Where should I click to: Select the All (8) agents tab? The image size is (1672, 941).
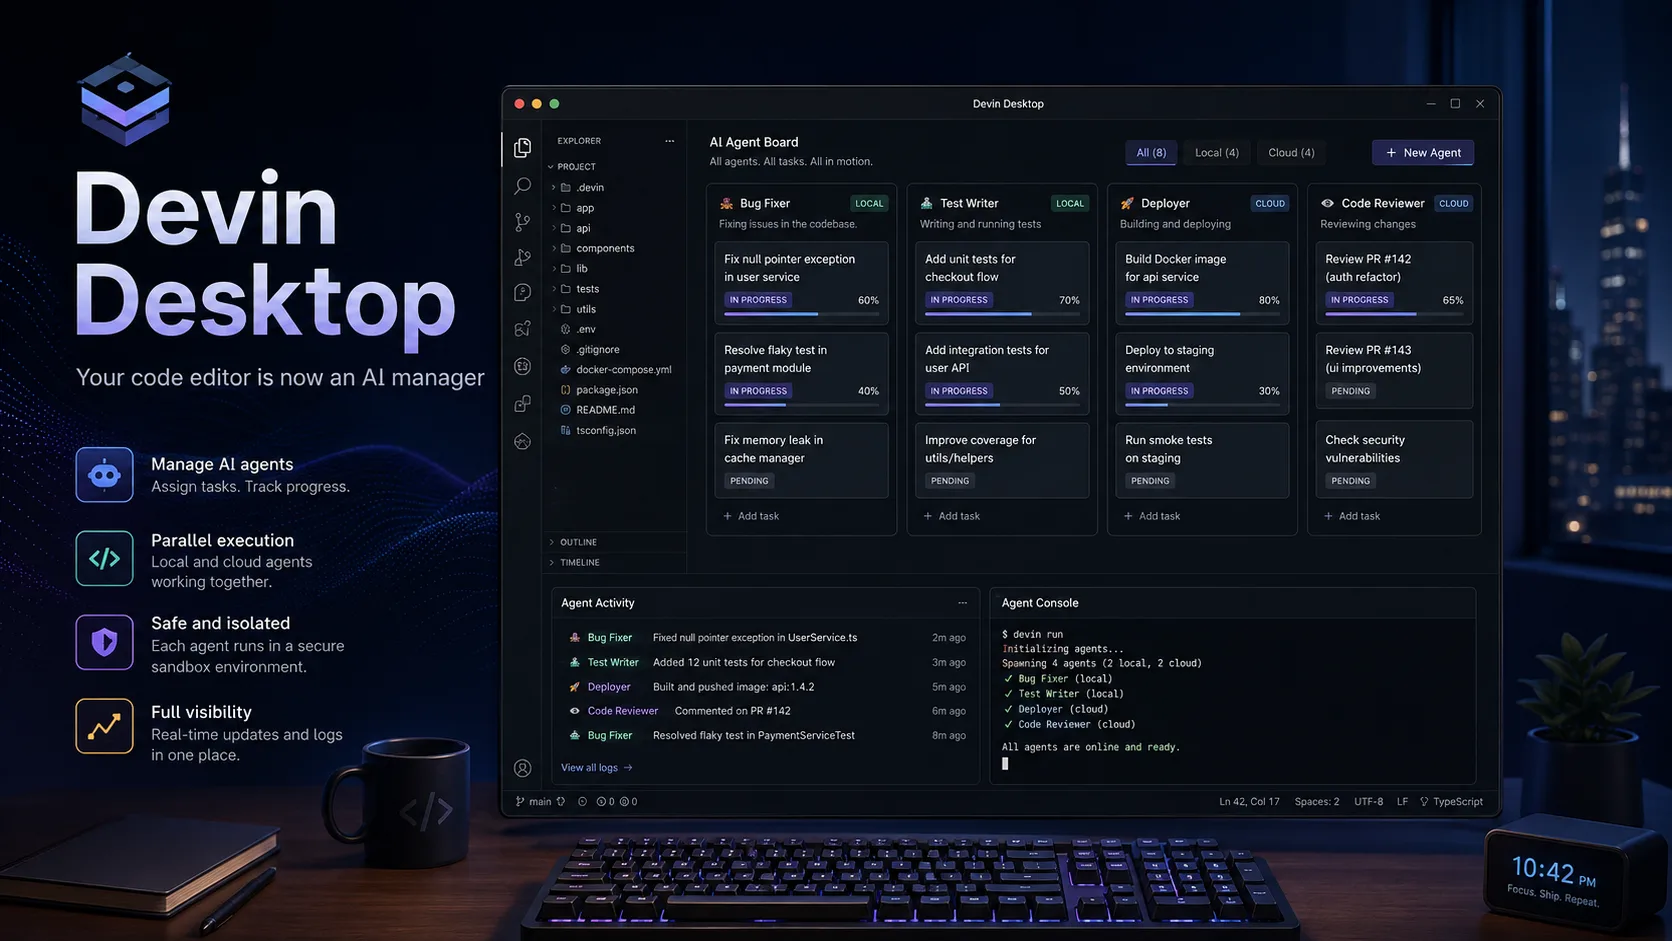tap(1151, 153)
